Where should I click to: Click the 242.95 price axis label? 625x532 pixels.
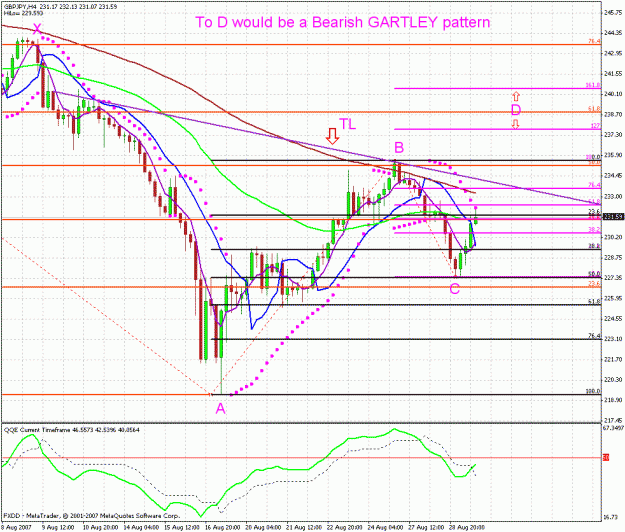coord(613,53)
